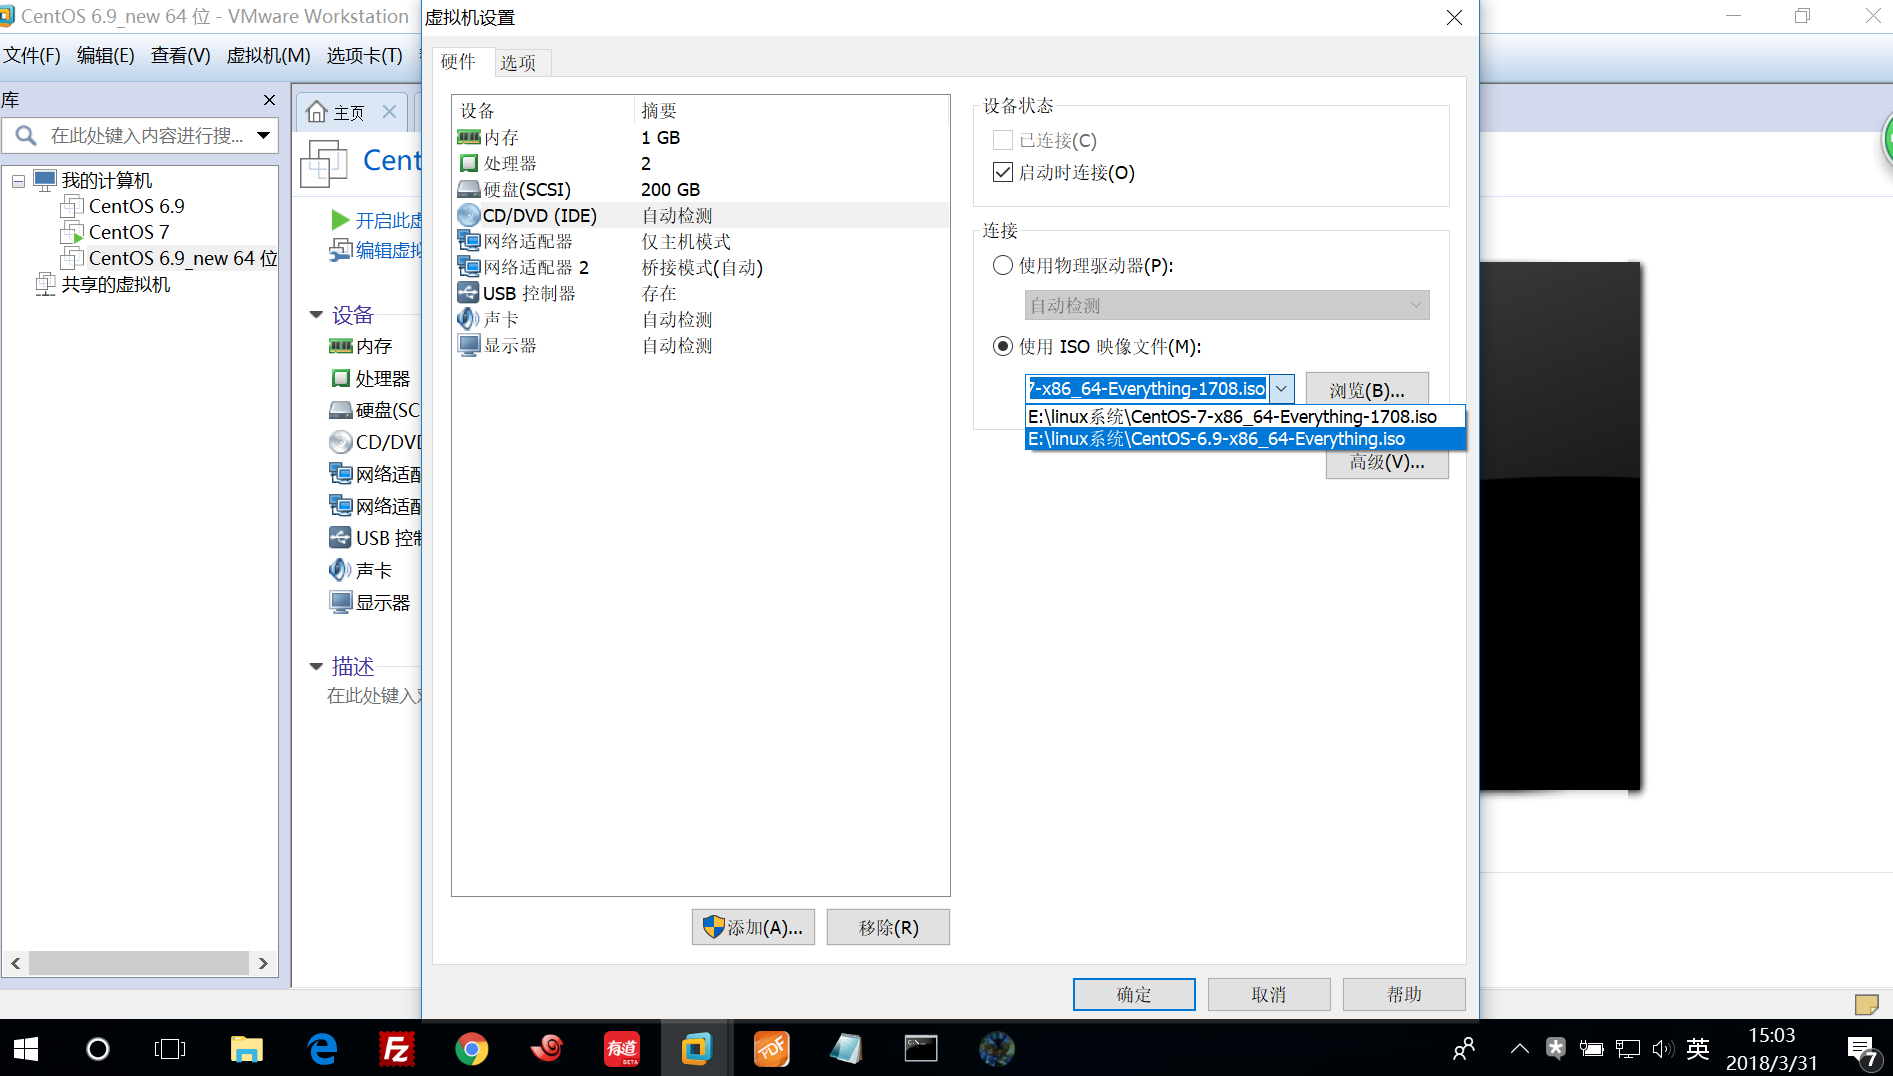
Task: Select the USB 控制器 icon in list
Action: click(x=469, y=293)
